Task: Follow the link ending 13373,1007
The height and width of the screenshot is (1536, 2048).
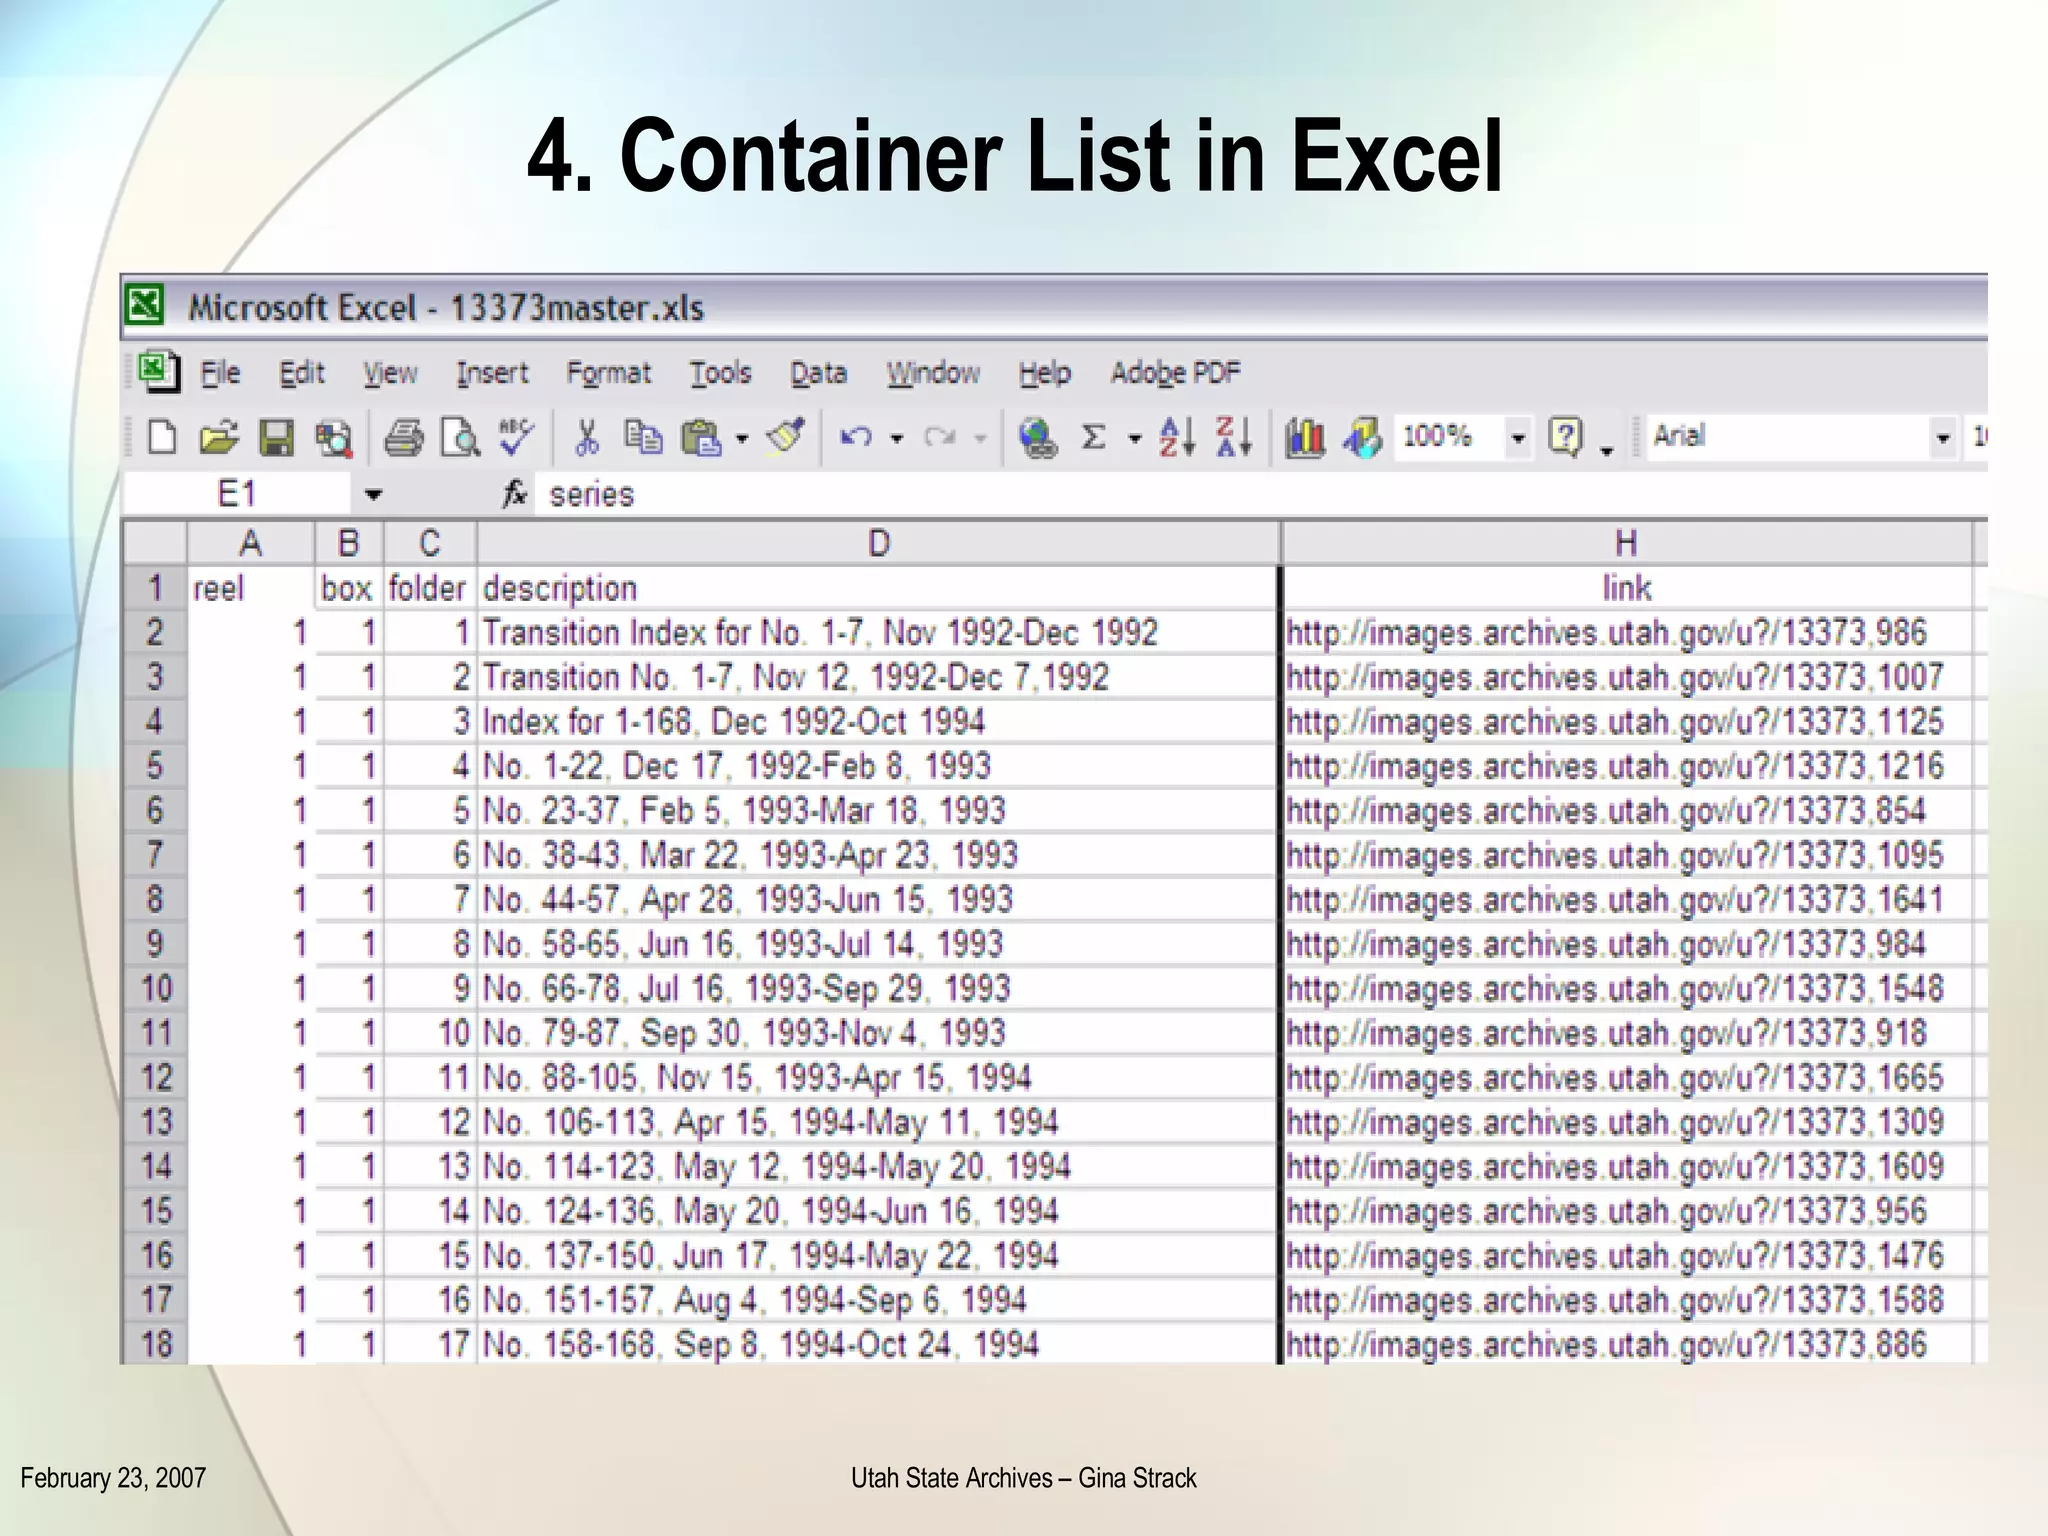Action: pyautogui.click(x=1615, y=677)
